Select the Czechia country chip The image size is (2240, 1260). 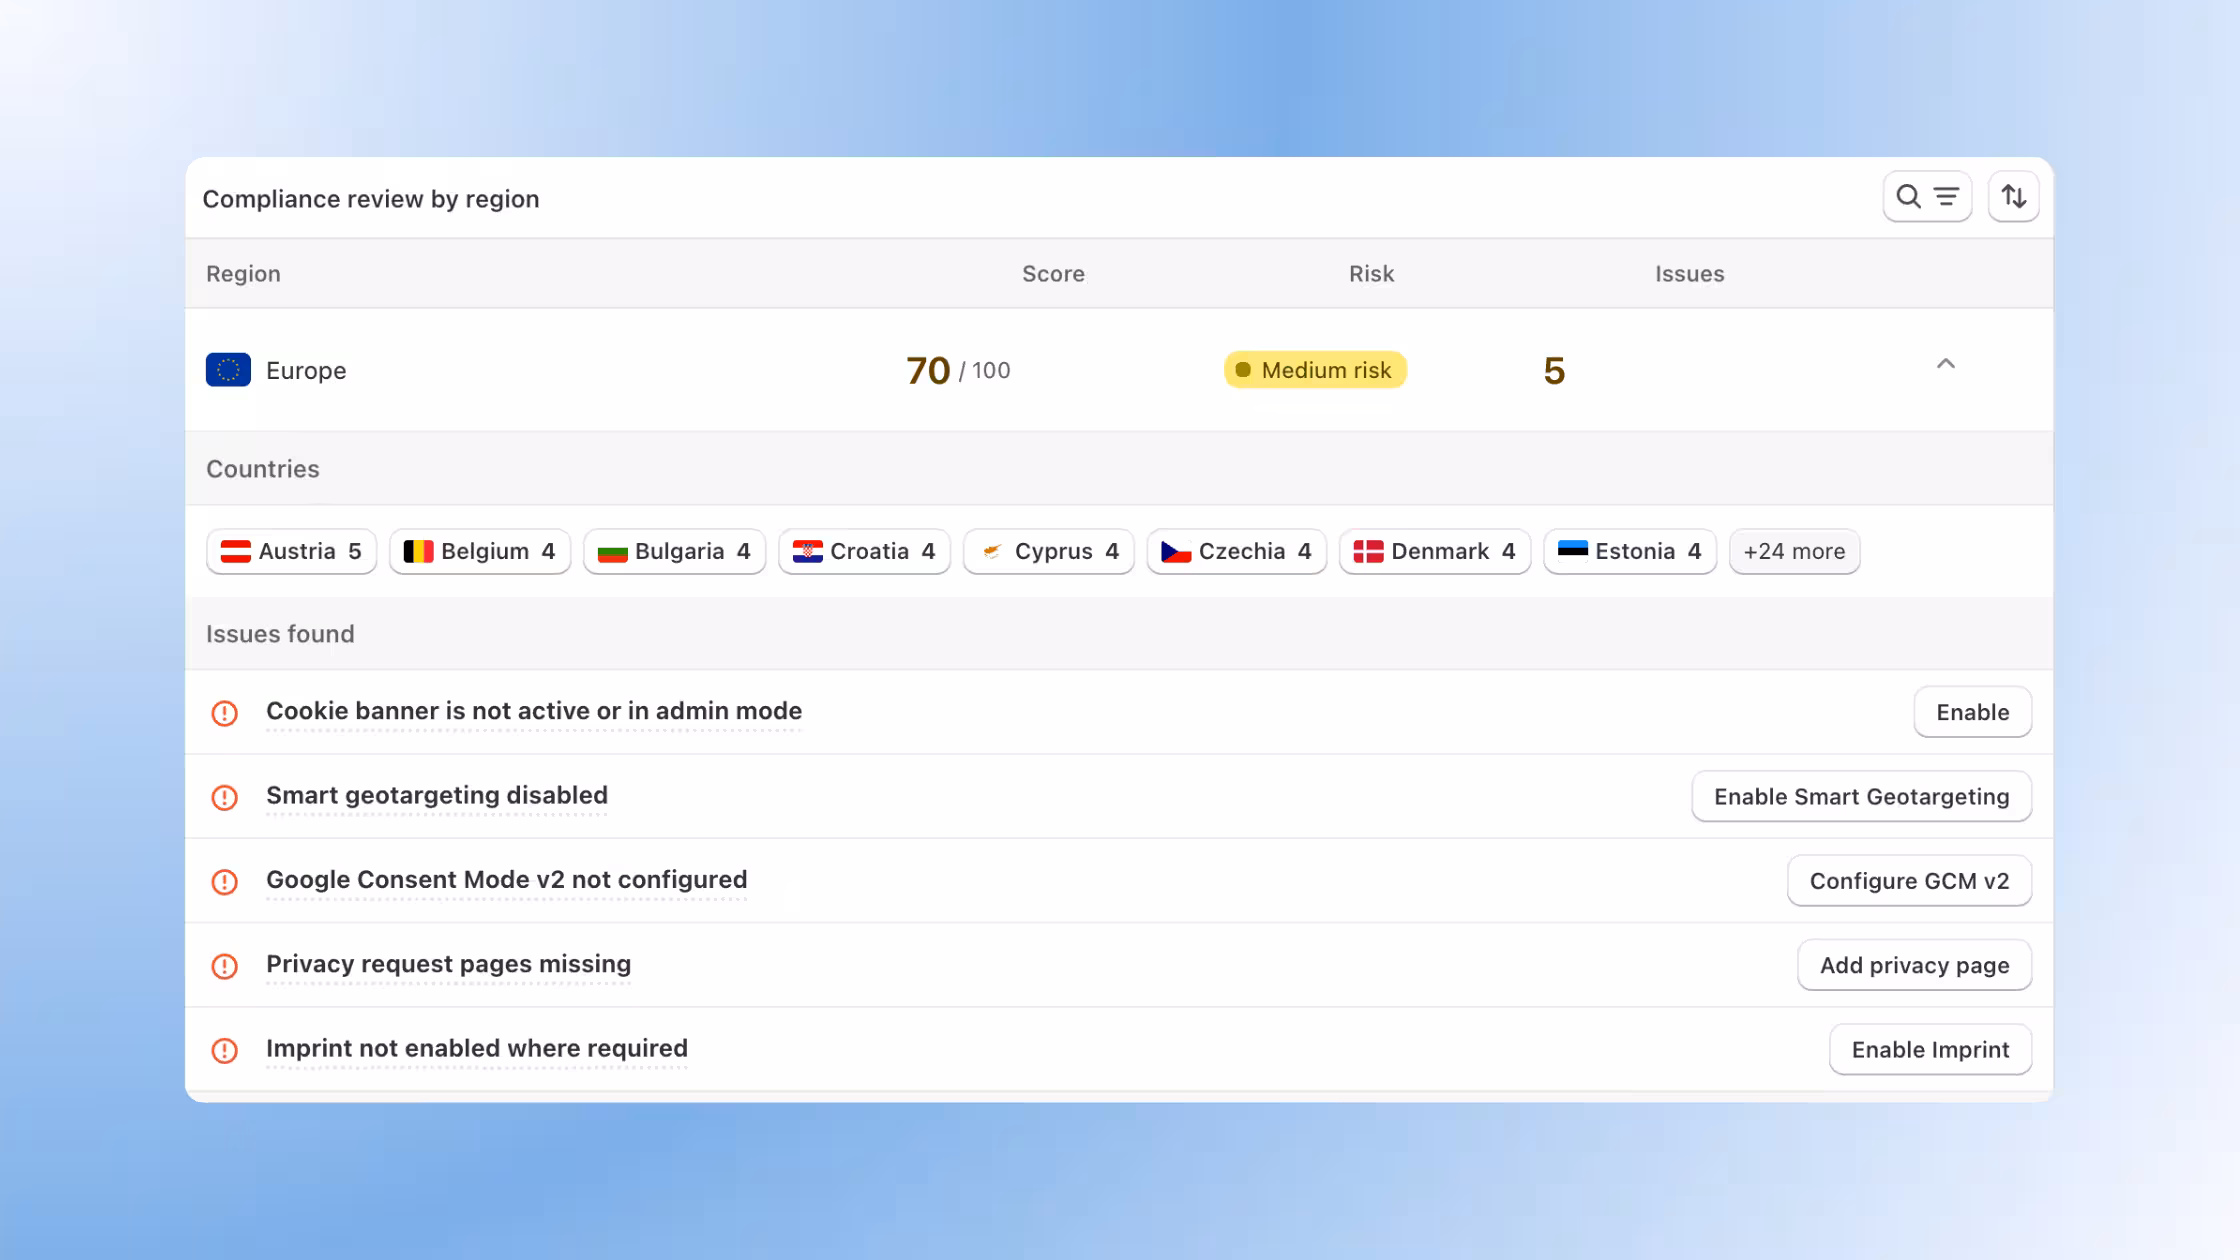coord(1236,551)
